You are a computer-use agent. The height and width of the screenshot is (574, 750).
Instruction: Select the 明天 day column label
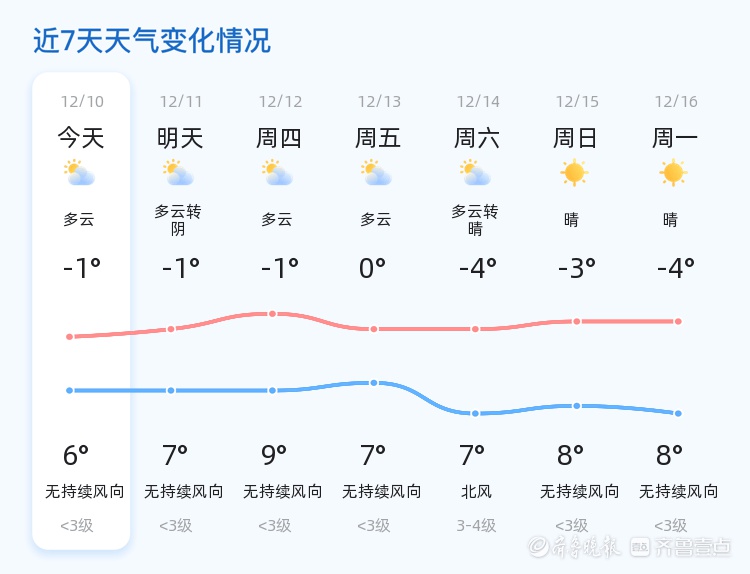point(180,138)
